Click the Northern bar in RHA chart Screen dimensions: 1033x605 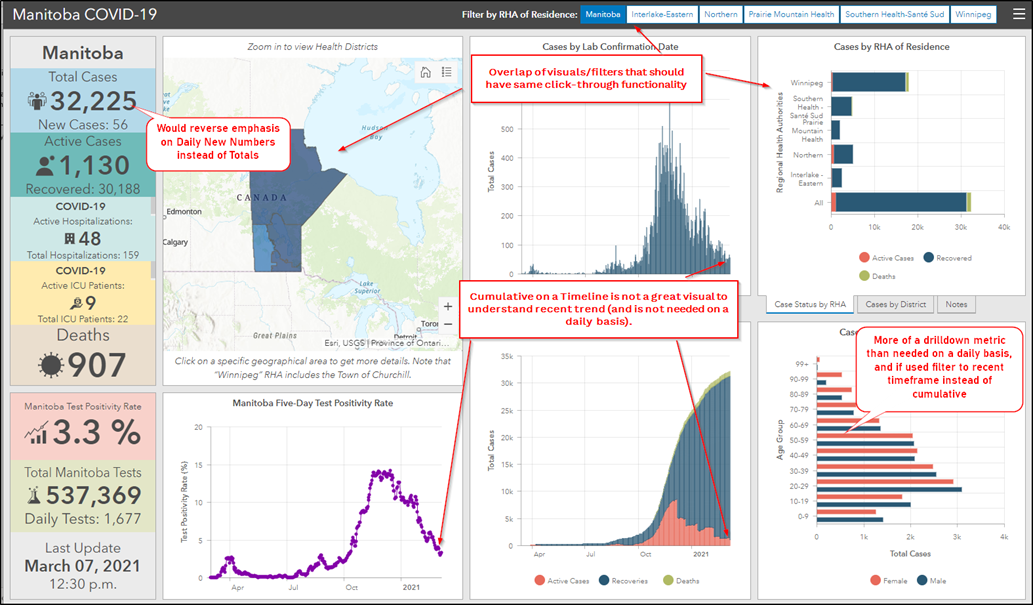pos(842,154)
